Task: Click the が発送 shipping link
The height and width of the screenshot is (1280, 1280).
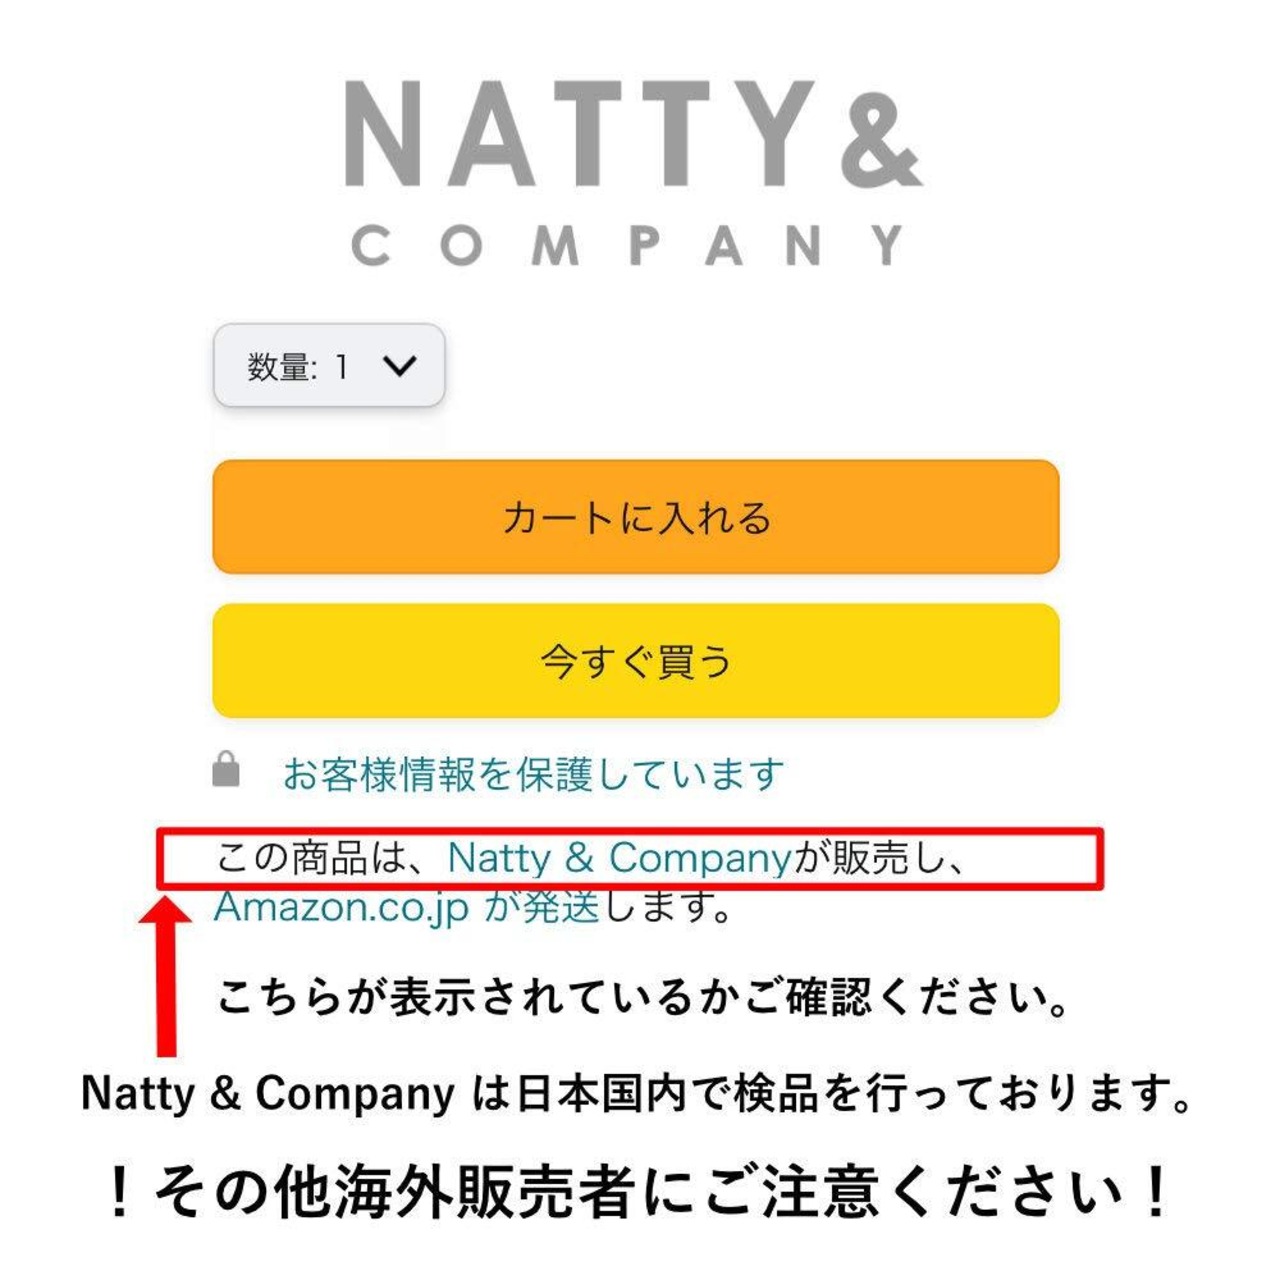Action: tap(542, 909)
